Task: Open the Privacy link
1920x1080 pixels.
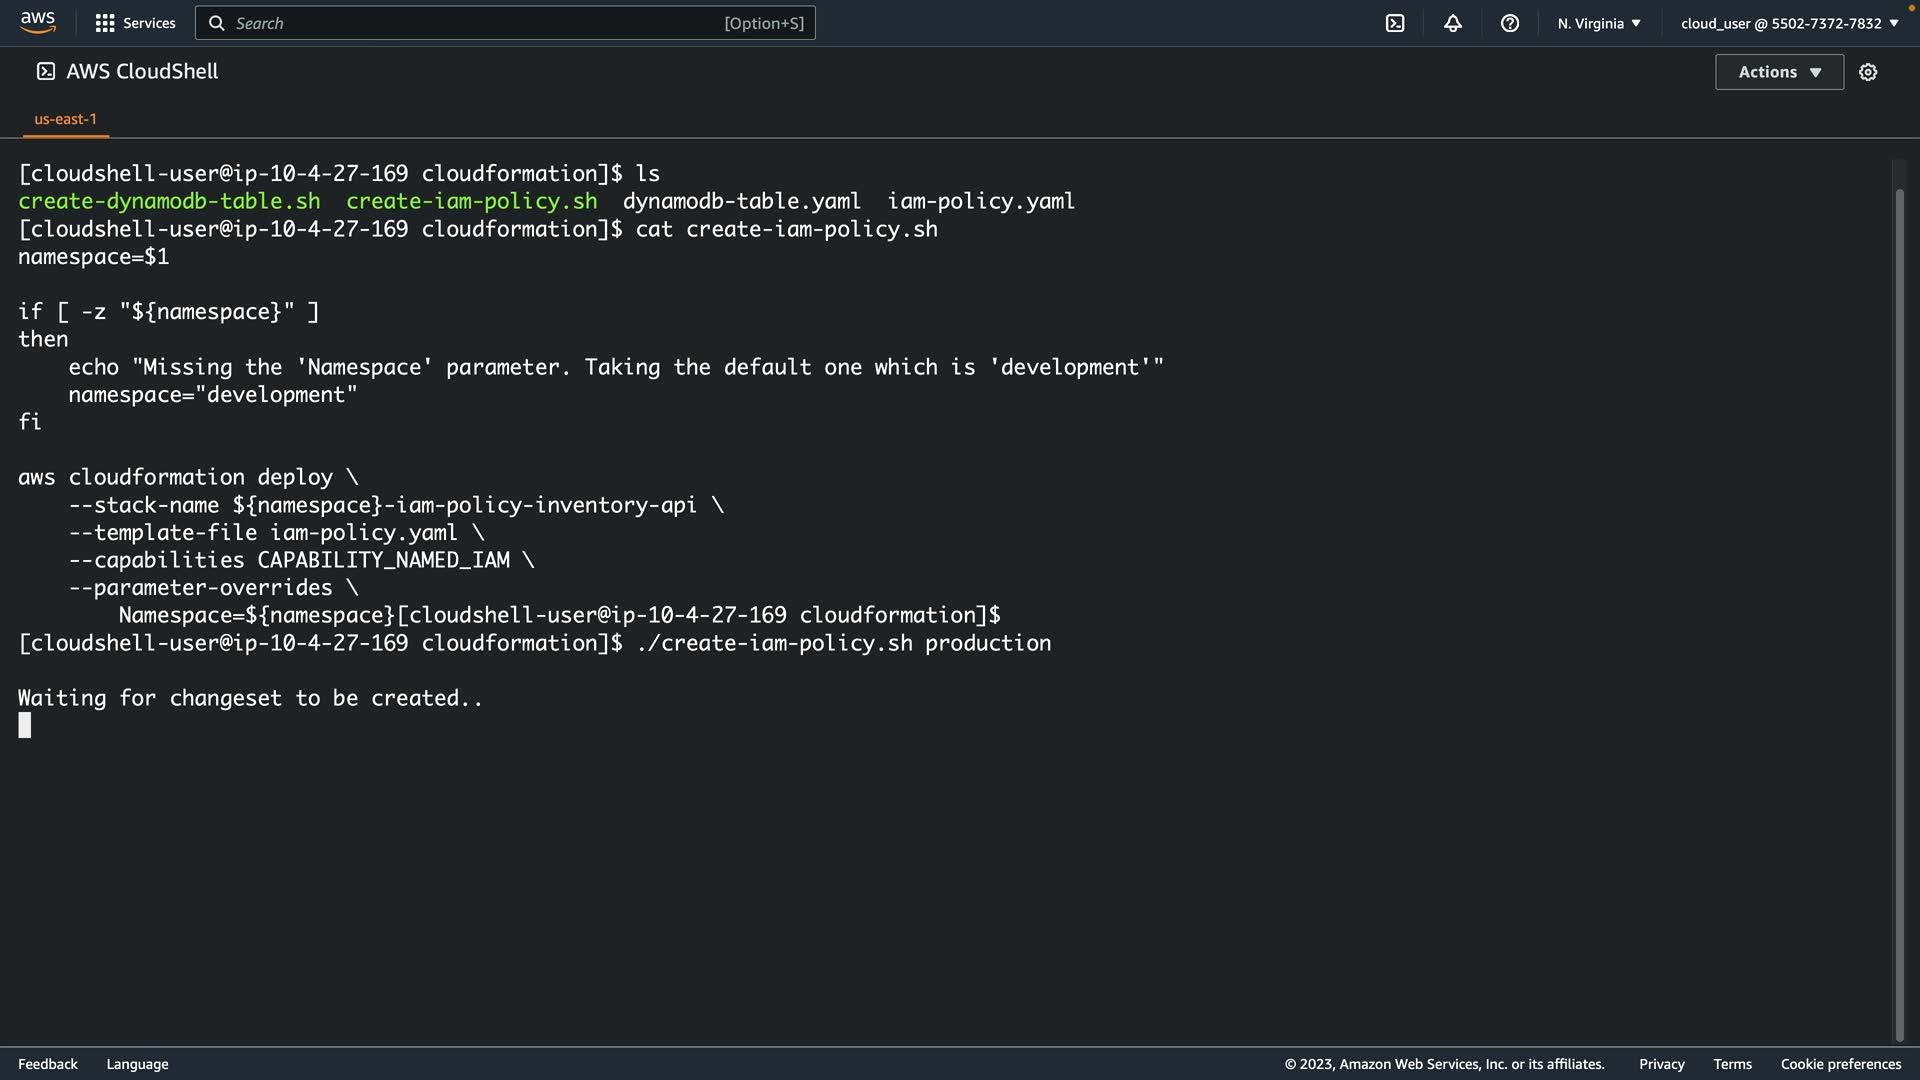Action: pyautogui.click(x=1661, y=1064)
